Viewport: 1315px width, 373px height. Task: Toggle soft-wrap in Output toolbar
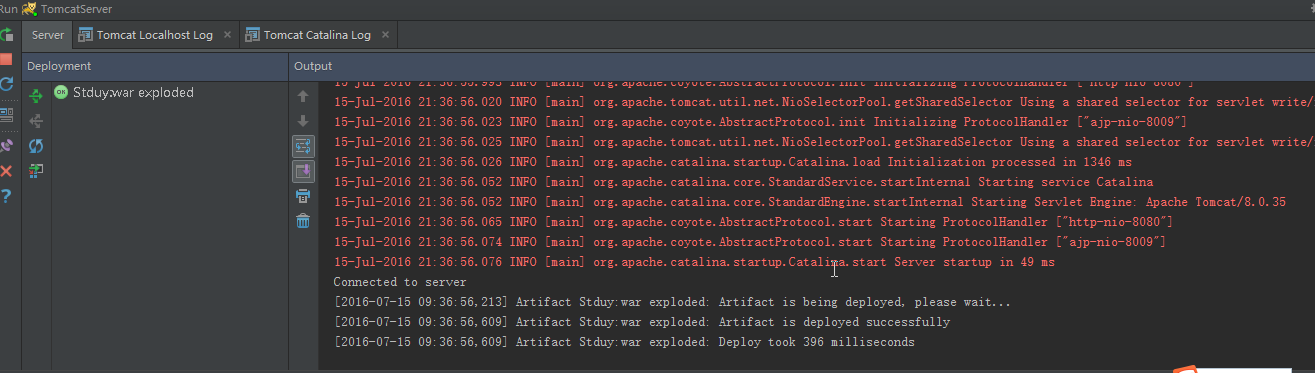click(303, 146)
